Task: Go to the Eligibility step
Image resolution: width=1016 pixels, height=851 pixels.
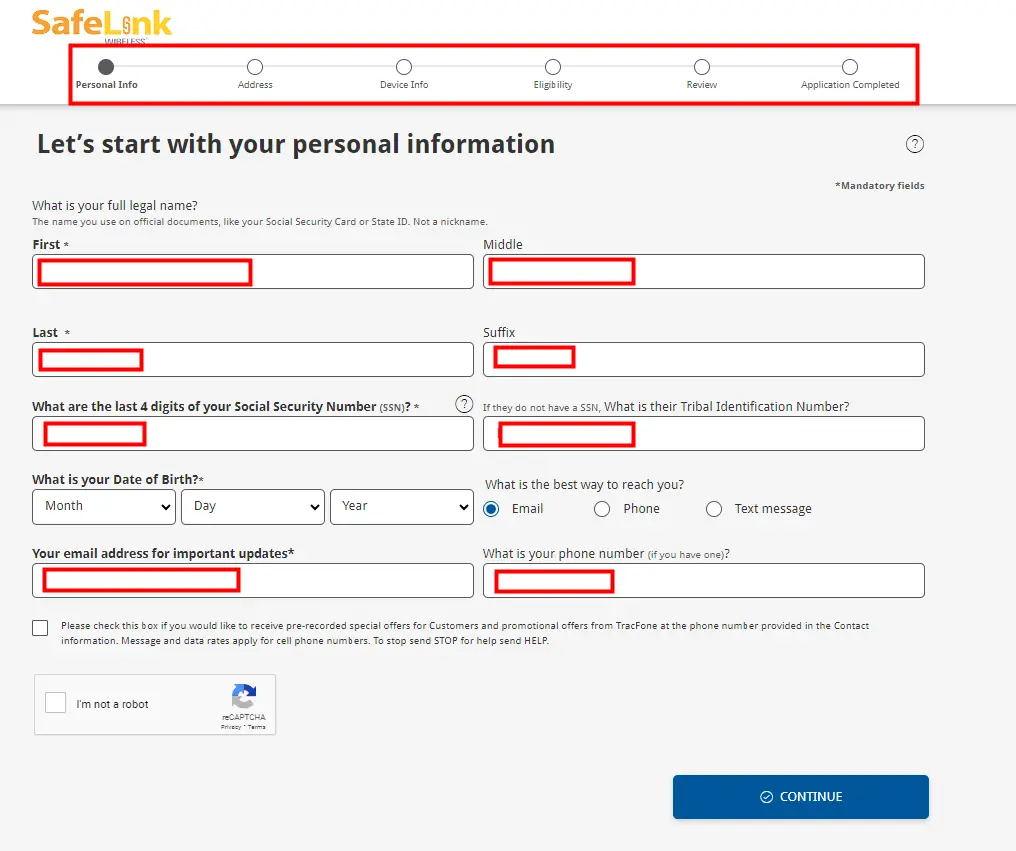Action: click(553, 74)
